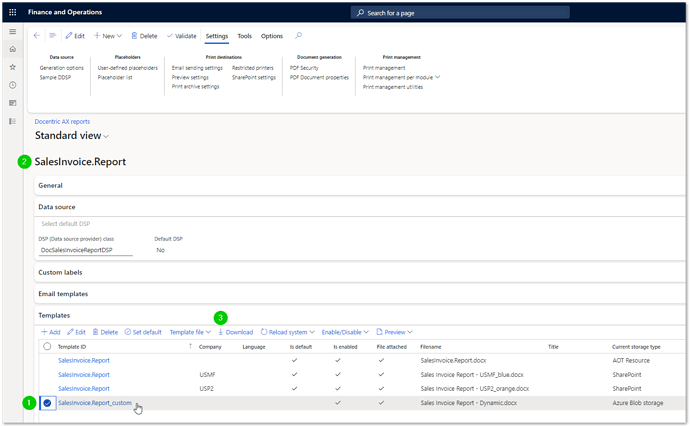Expand the Custom labels section
This screenshot has height=426, width=690.
359,272
